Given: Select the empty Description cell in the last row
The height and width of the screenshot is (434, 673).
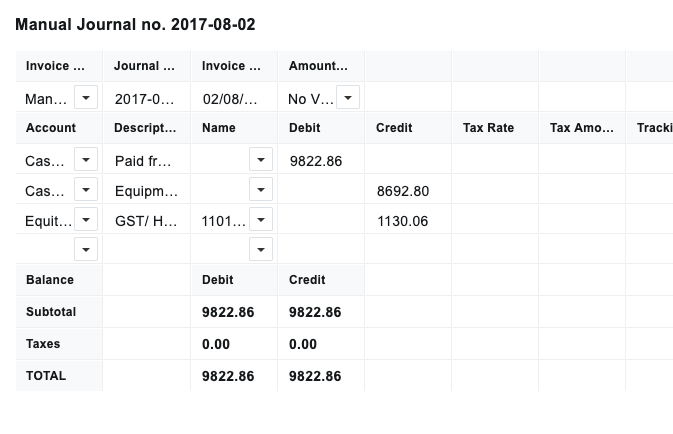Looking at the screenshot, I should 147,249.
